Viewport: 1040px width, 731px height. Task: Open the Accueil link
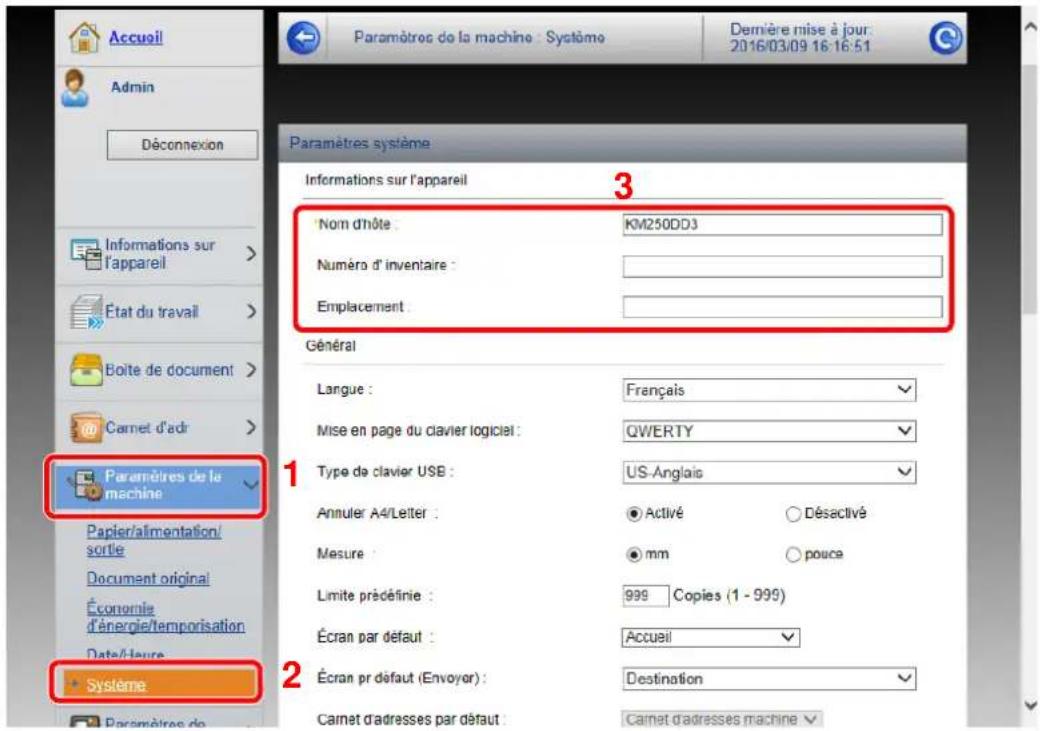pos(135,37)
